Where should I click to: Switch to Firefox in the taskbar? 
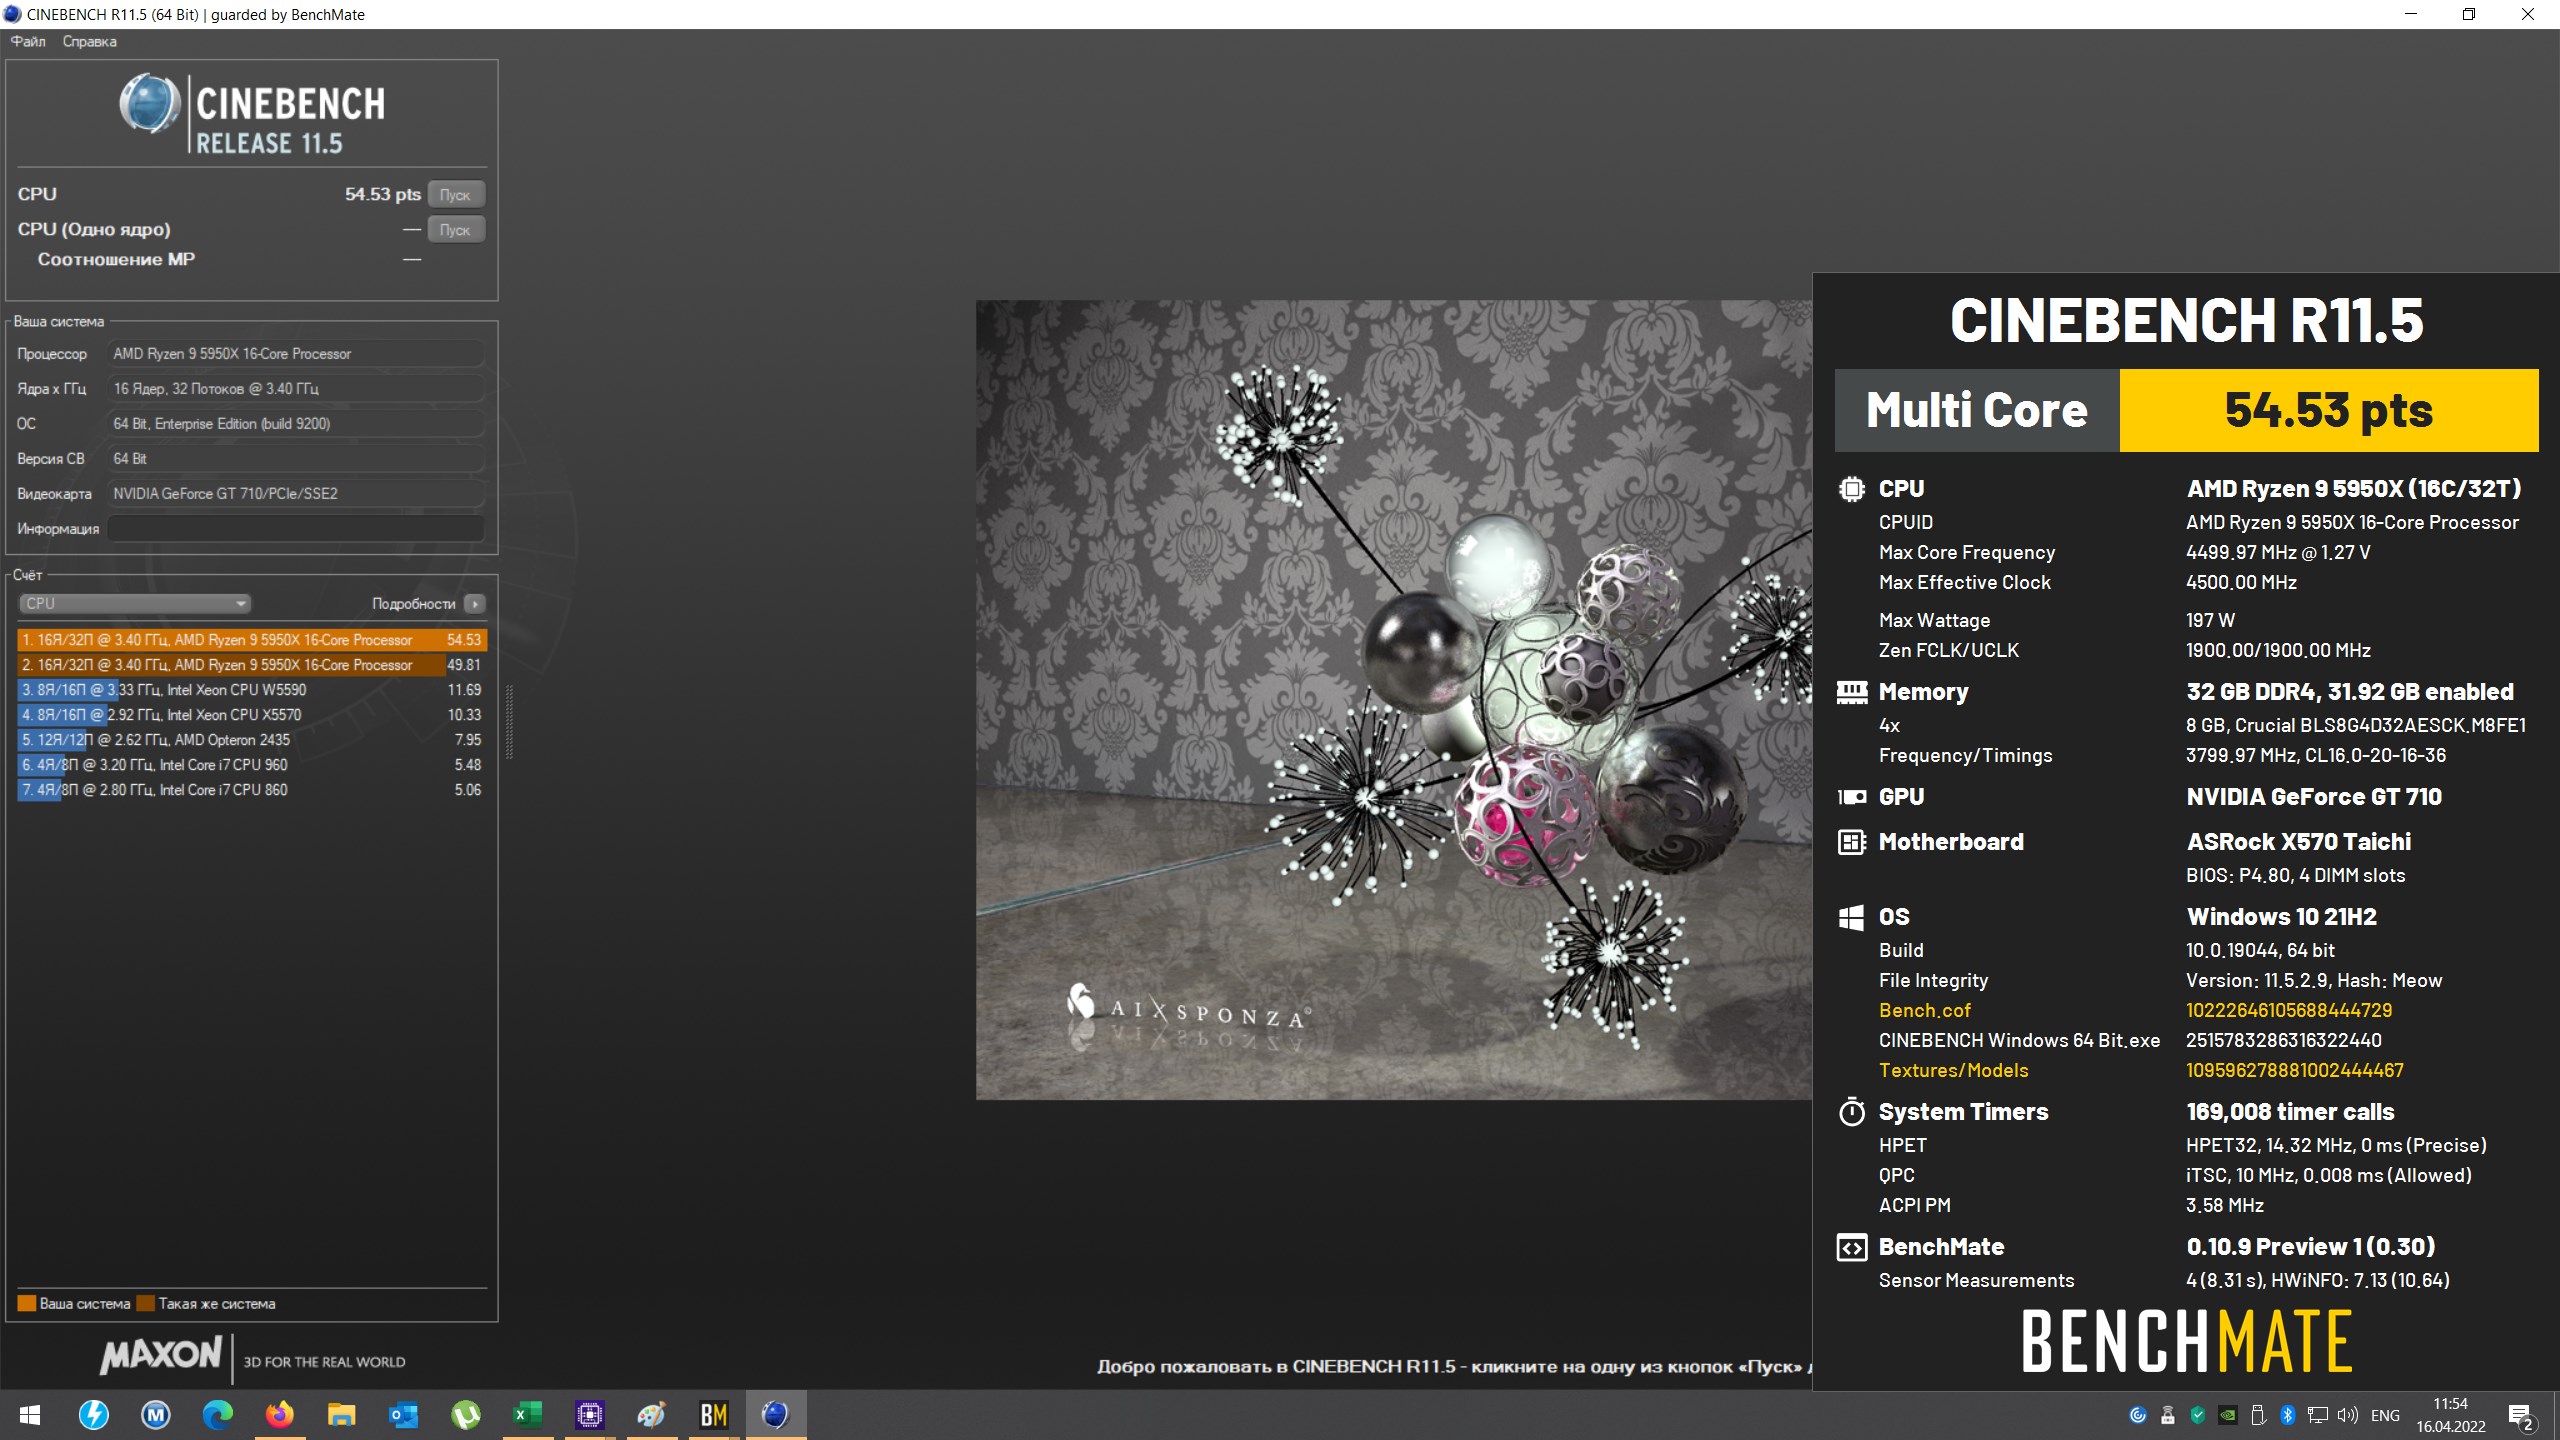pos(280,1415)
